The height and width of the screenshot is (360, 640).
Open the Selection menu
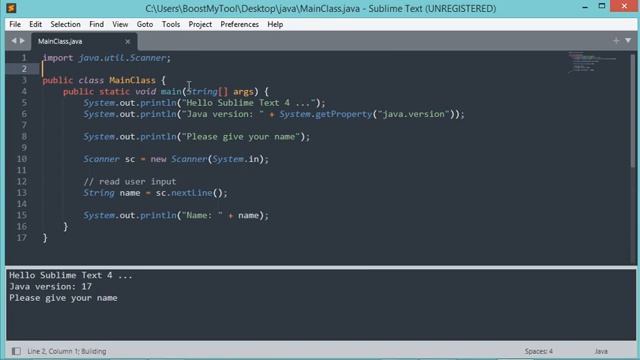click(x=65, y=24)
